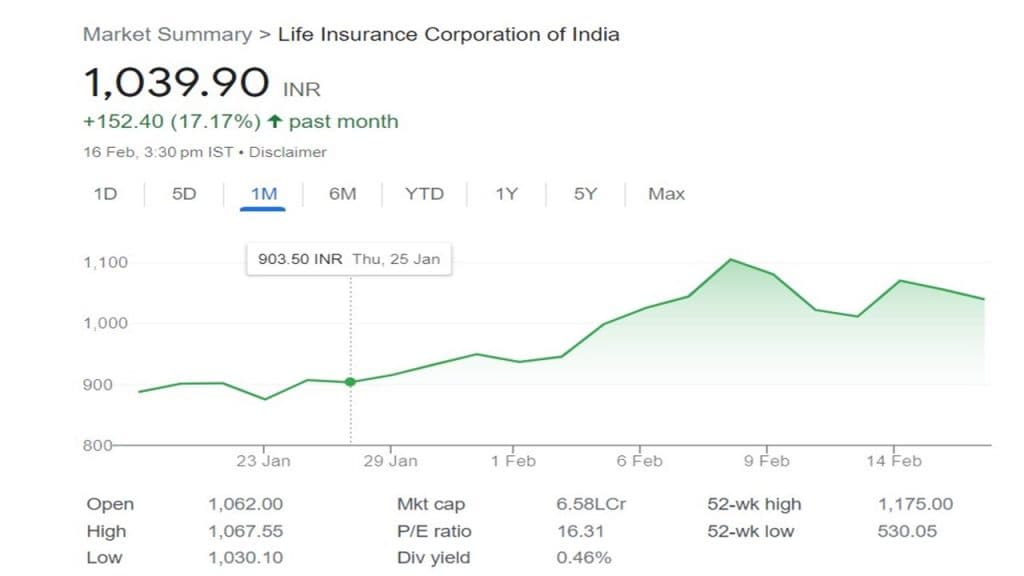Click the 1,039.90 current price value

(x=176, y=83)
